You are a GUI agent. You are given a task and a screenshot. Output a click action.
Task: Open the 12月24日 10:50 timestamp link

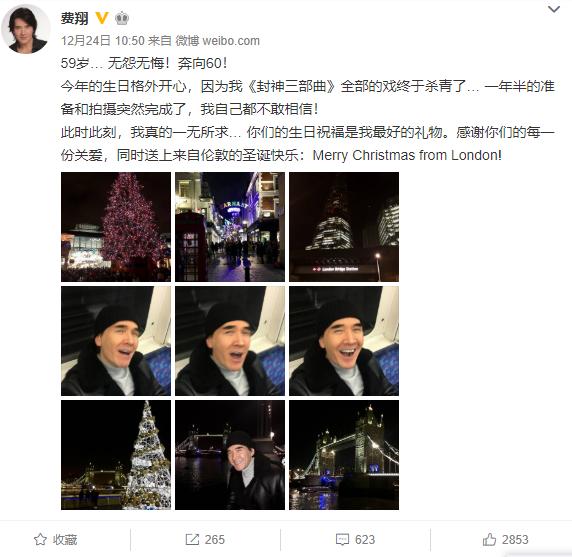[103, 40]
